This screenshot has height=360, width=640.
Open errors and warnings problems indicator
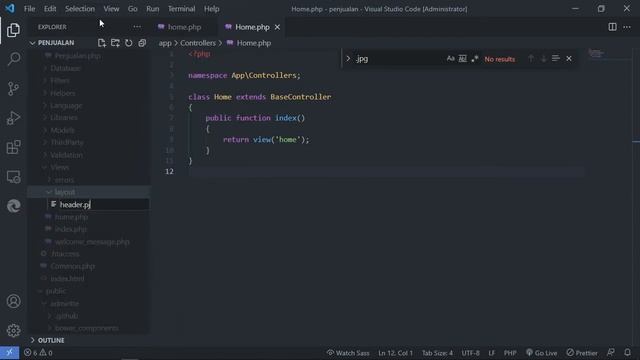[x=38, y=353]
